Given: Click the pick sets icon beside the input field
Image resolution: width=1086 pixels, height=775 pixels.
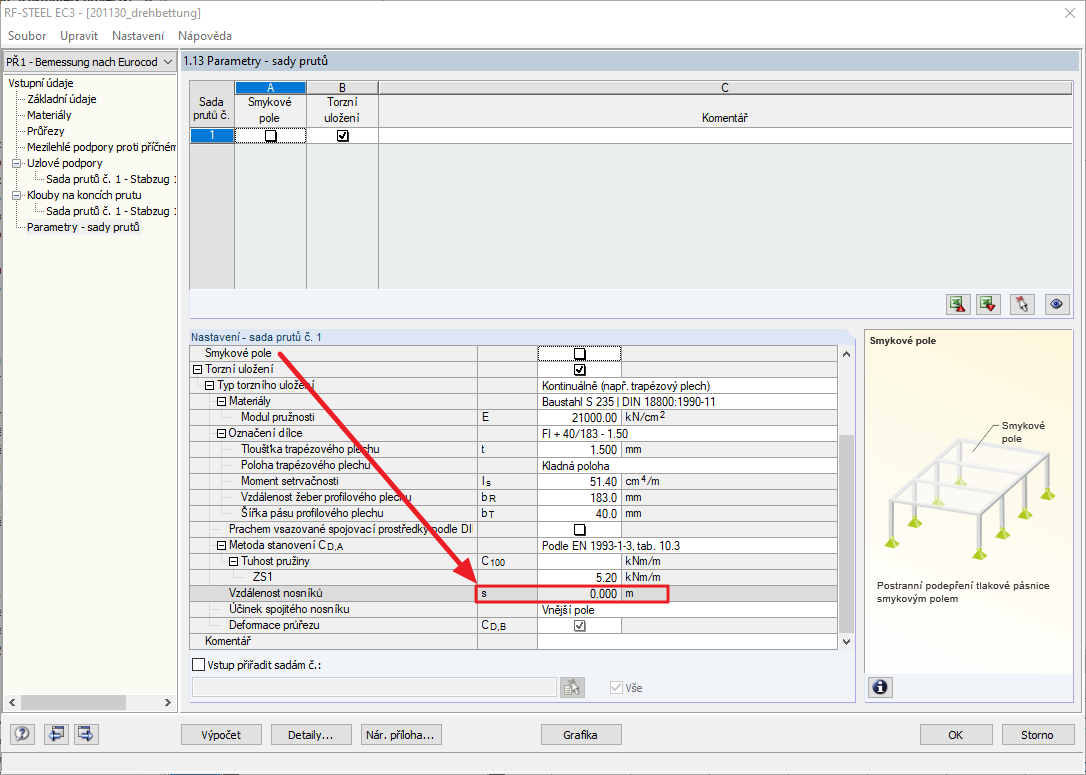Looking at the screenshot, I should click(572, 688).
